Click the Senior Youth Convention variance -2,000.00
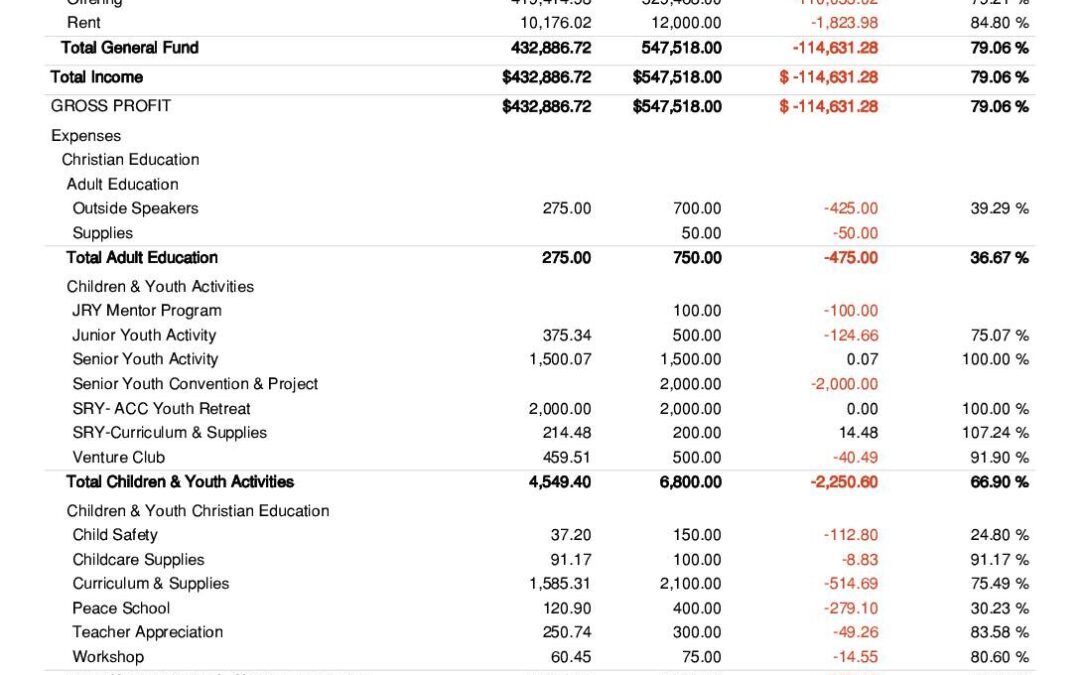 (844, 384)
